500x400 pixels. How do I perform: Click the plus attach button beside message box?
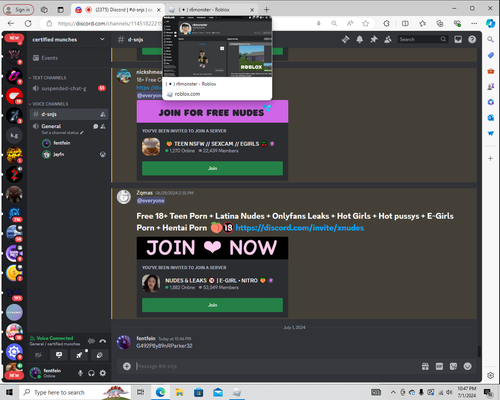tap(127, 366)
